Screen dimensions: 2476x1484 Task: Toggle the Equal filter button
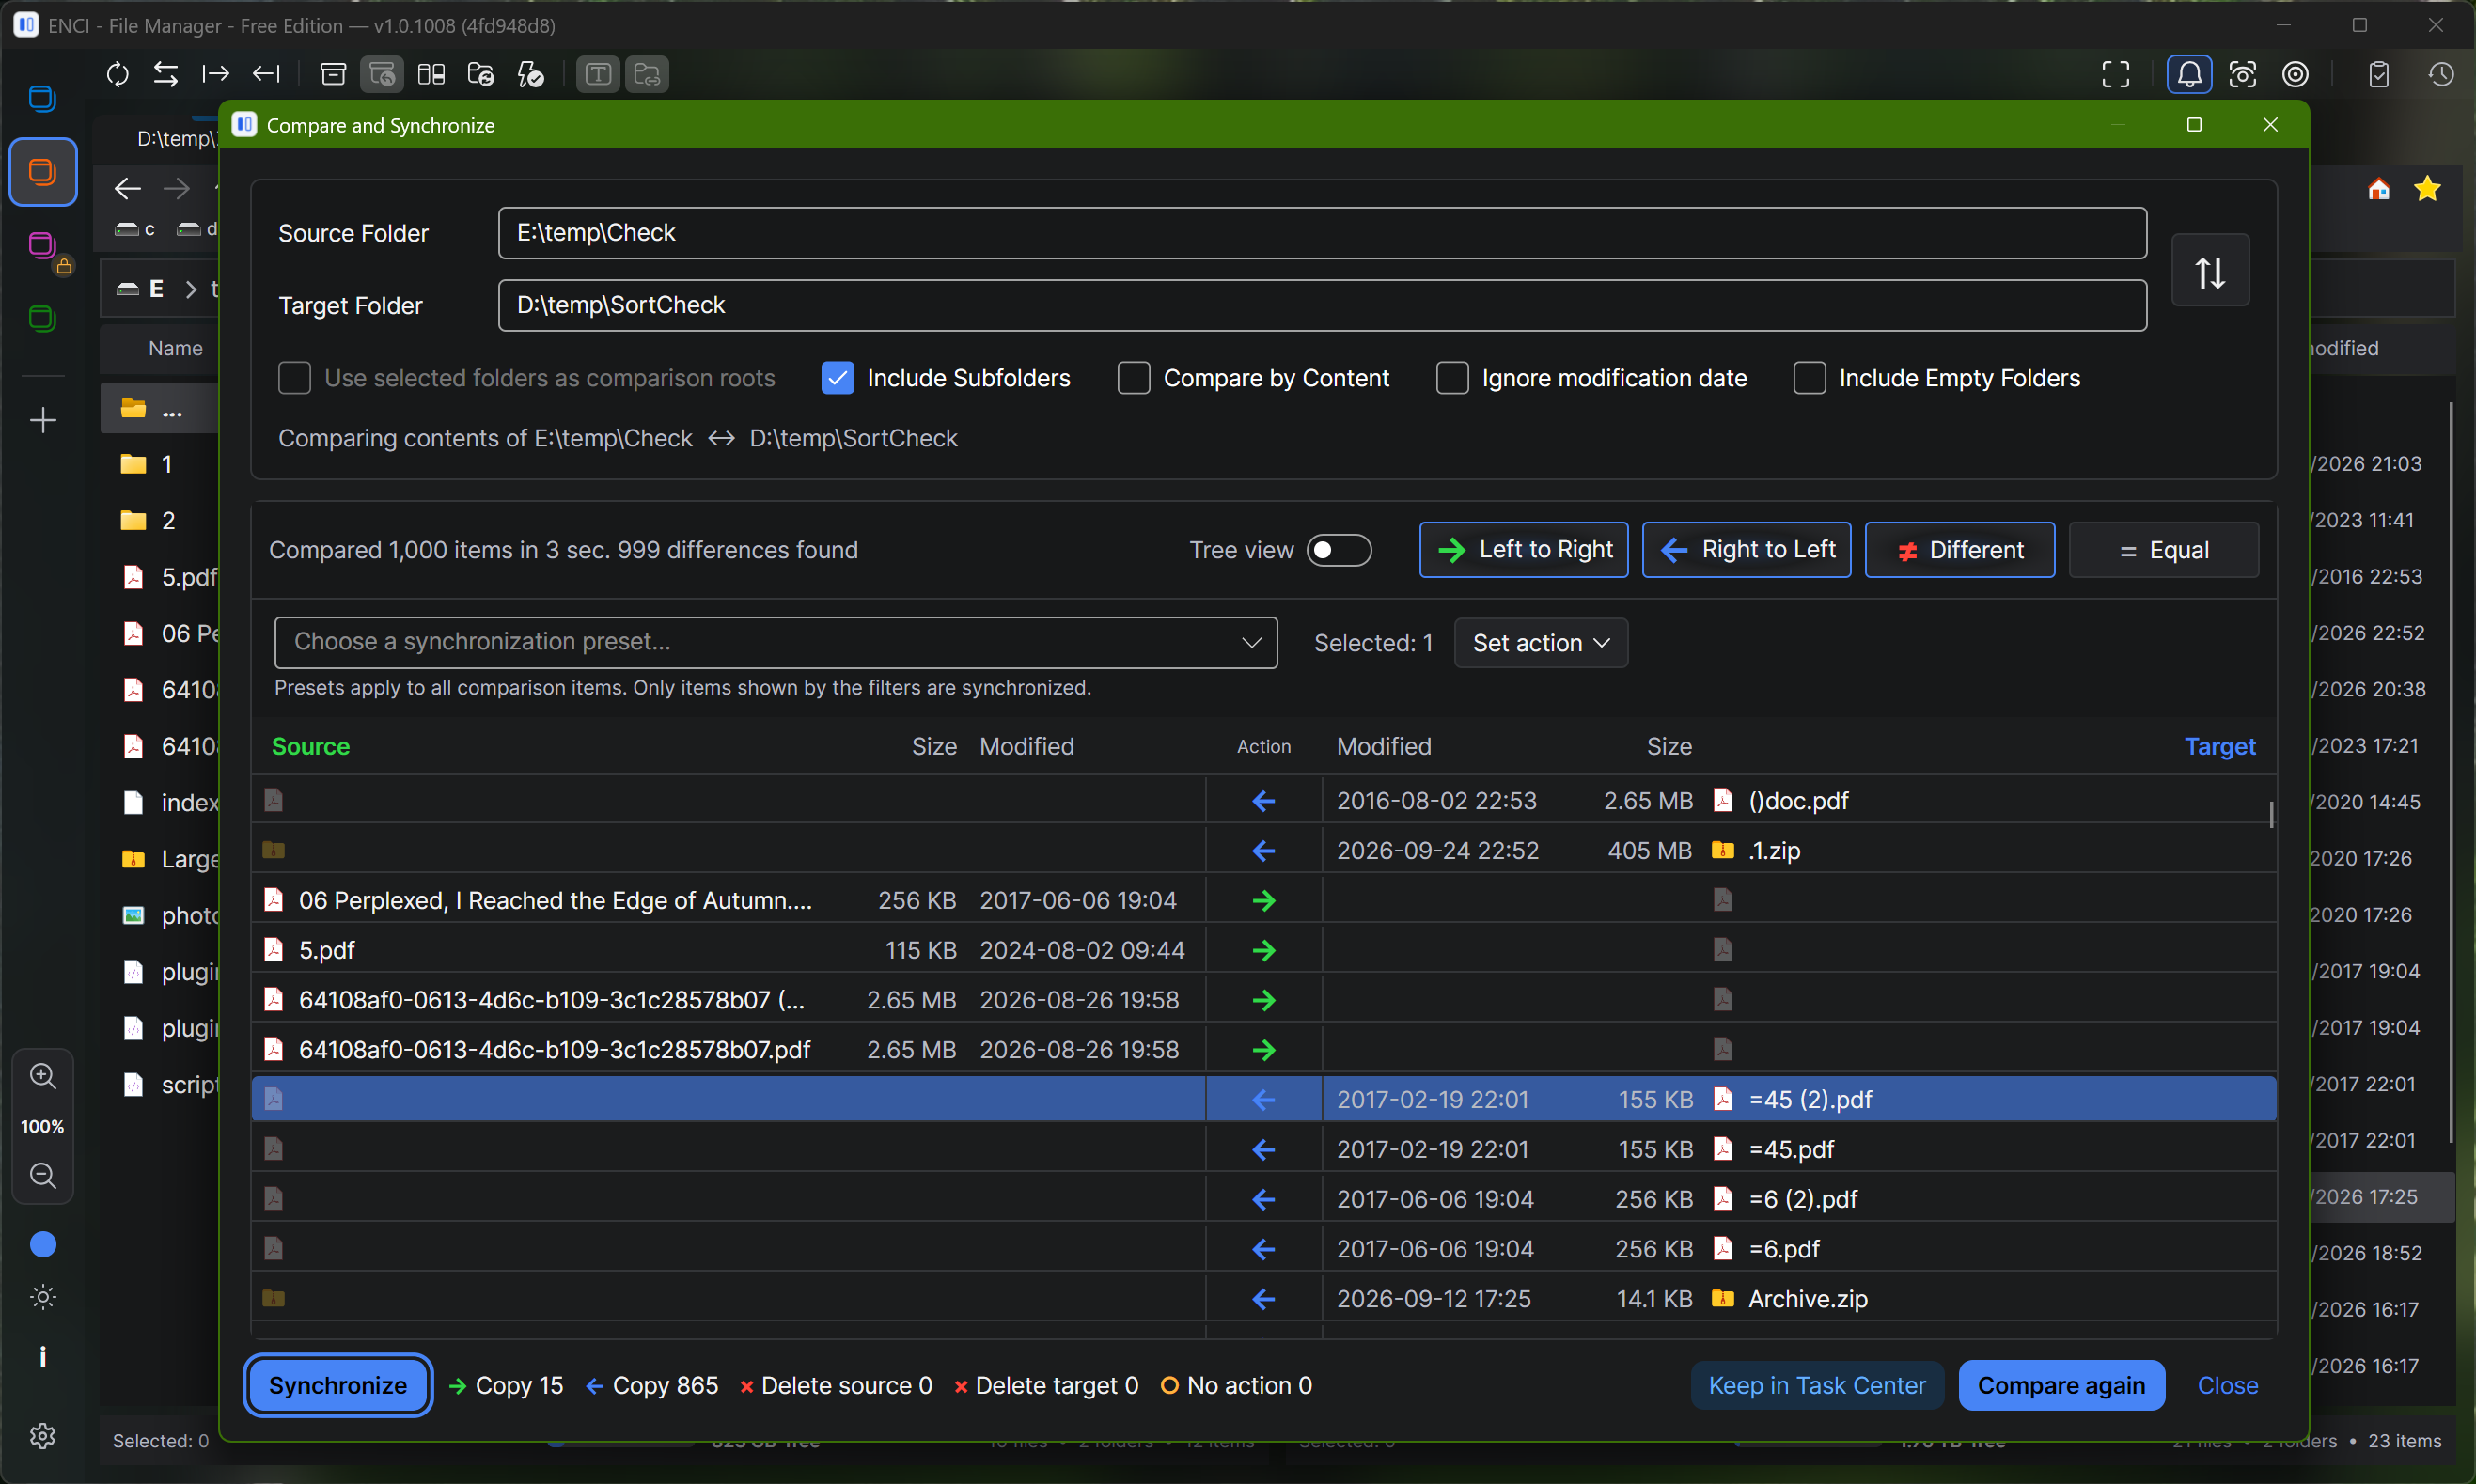pyautogui.click(x=2163, y=550)
